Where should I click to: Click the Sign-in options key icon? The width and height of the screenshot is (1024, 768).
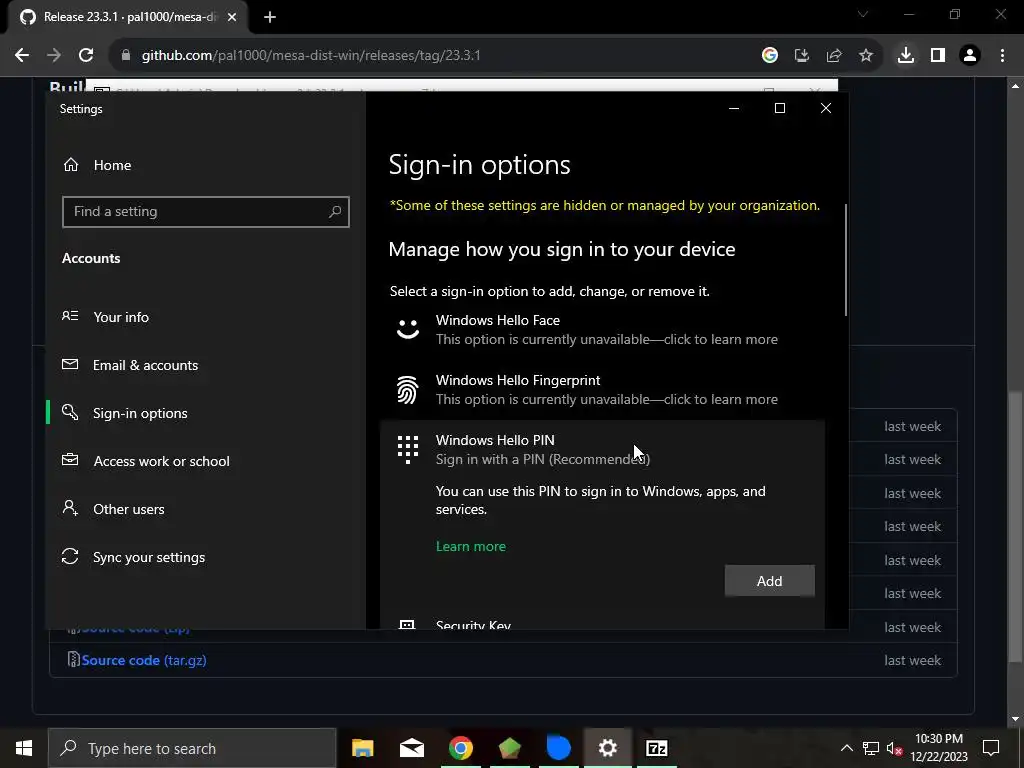pyautogui.click(x=70, y=412)
